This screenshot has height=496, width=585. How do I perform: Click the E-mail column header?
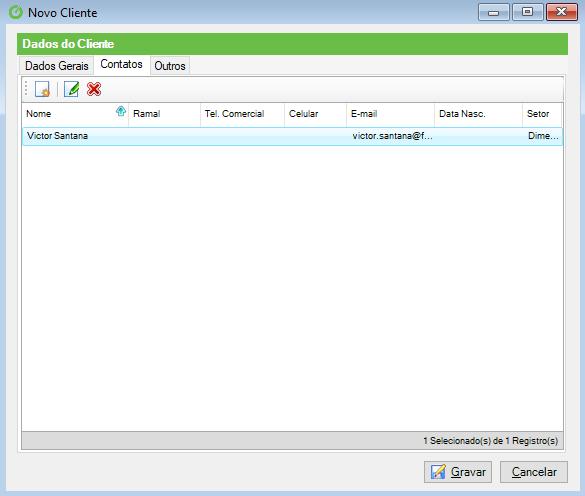(390, 114)
